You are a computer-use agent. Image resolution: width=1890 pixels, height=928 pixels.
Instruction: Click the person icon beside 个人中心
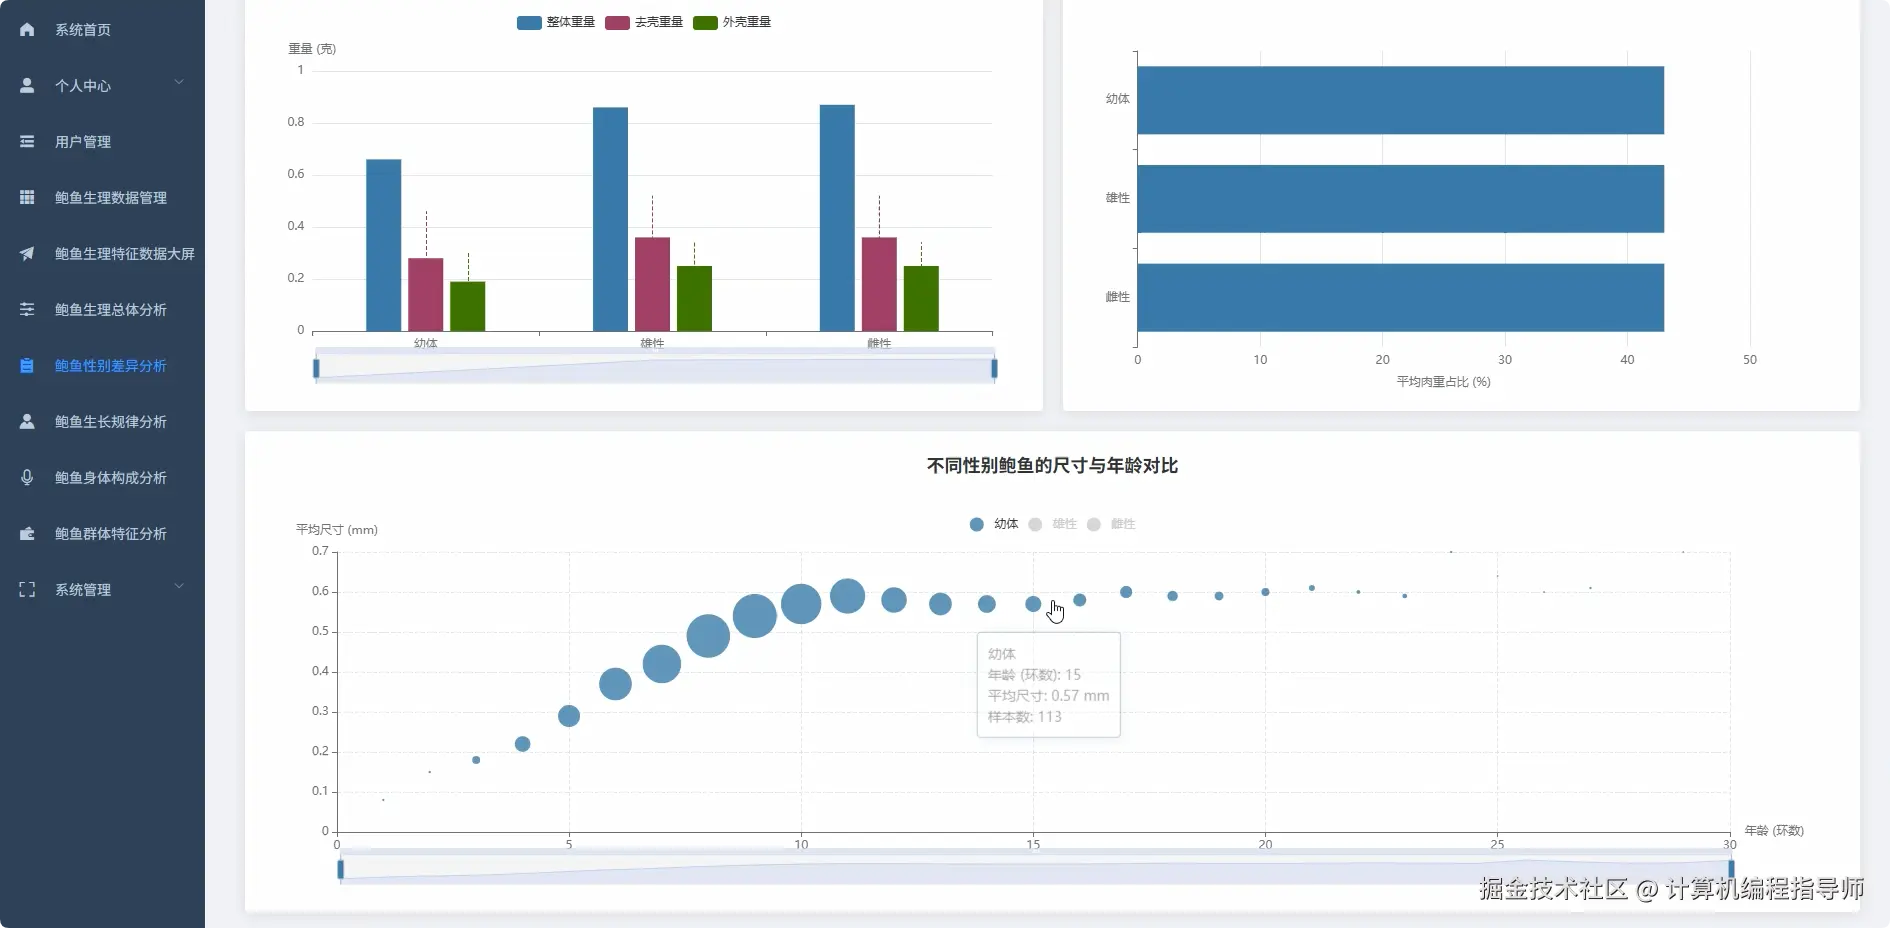coord(27,86)
